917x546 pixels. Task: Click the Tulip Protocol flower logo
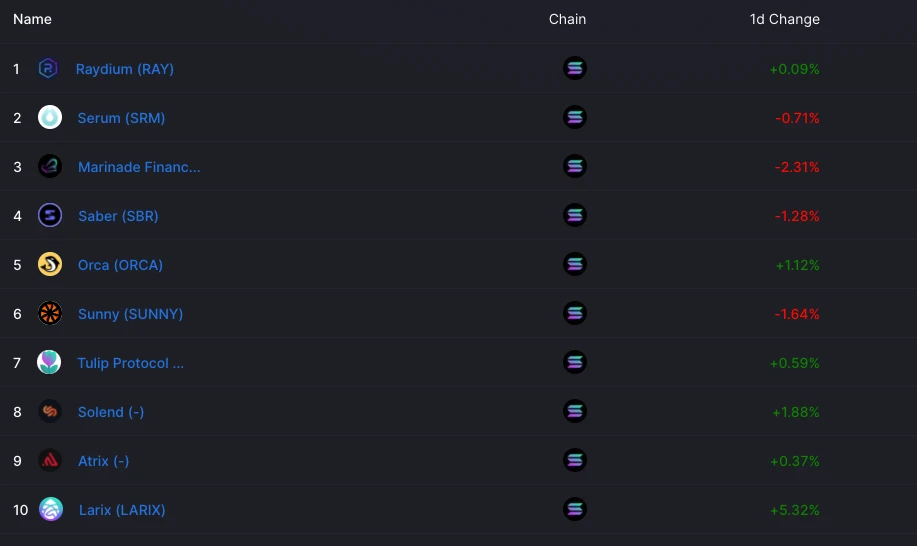(49, 362)
